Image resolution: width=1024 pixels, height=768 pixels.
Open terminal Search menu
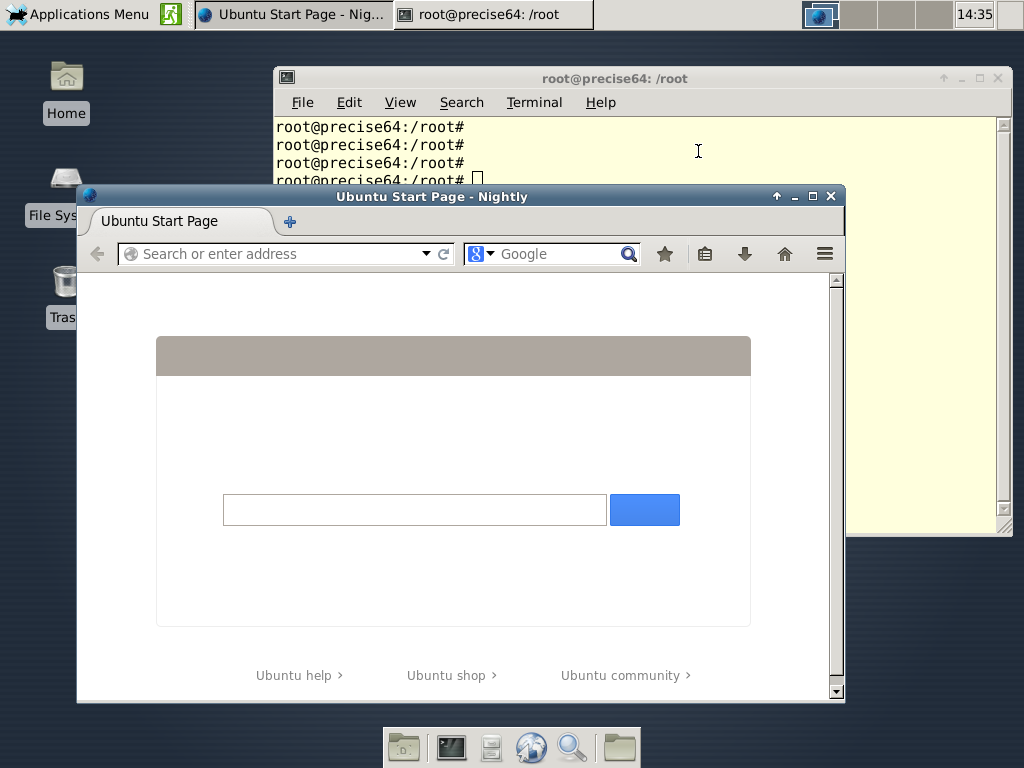[x=462, y=103]
